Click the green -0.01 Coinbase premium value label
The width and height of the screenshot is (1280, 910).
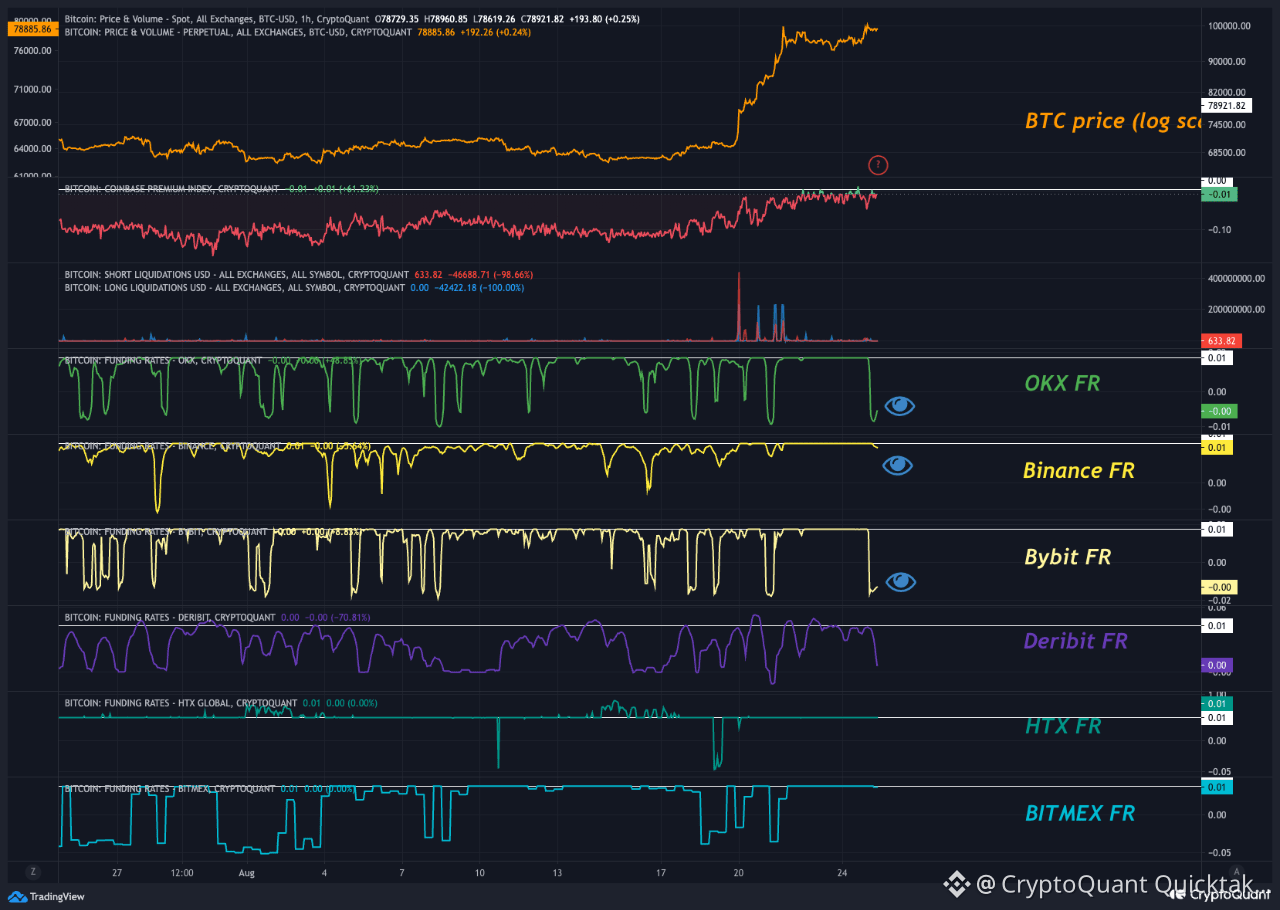1219,194
